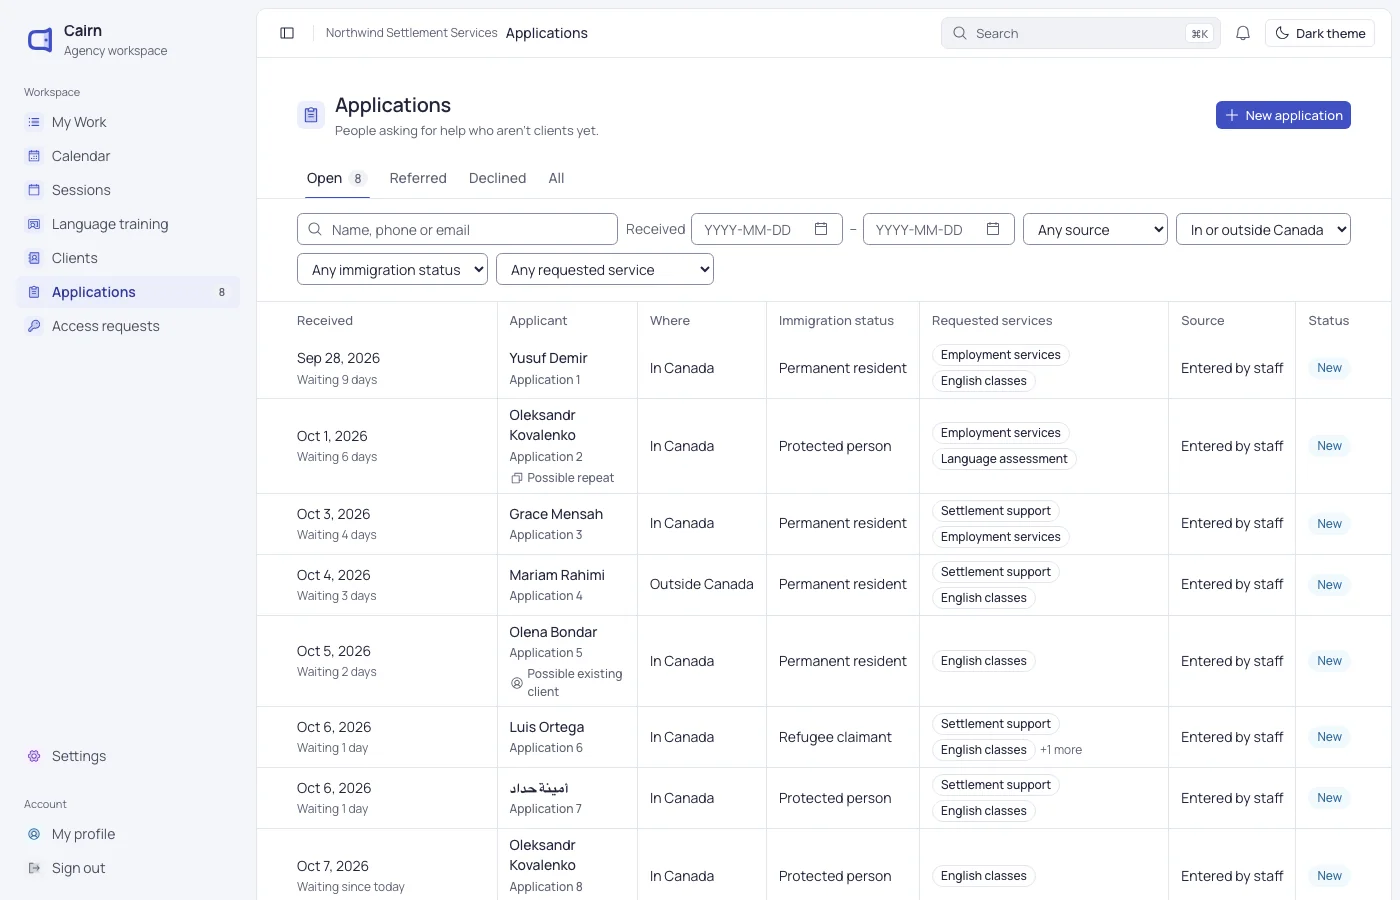
Task: Click the Sessions sidebar icon
Action: click(34, 190)
